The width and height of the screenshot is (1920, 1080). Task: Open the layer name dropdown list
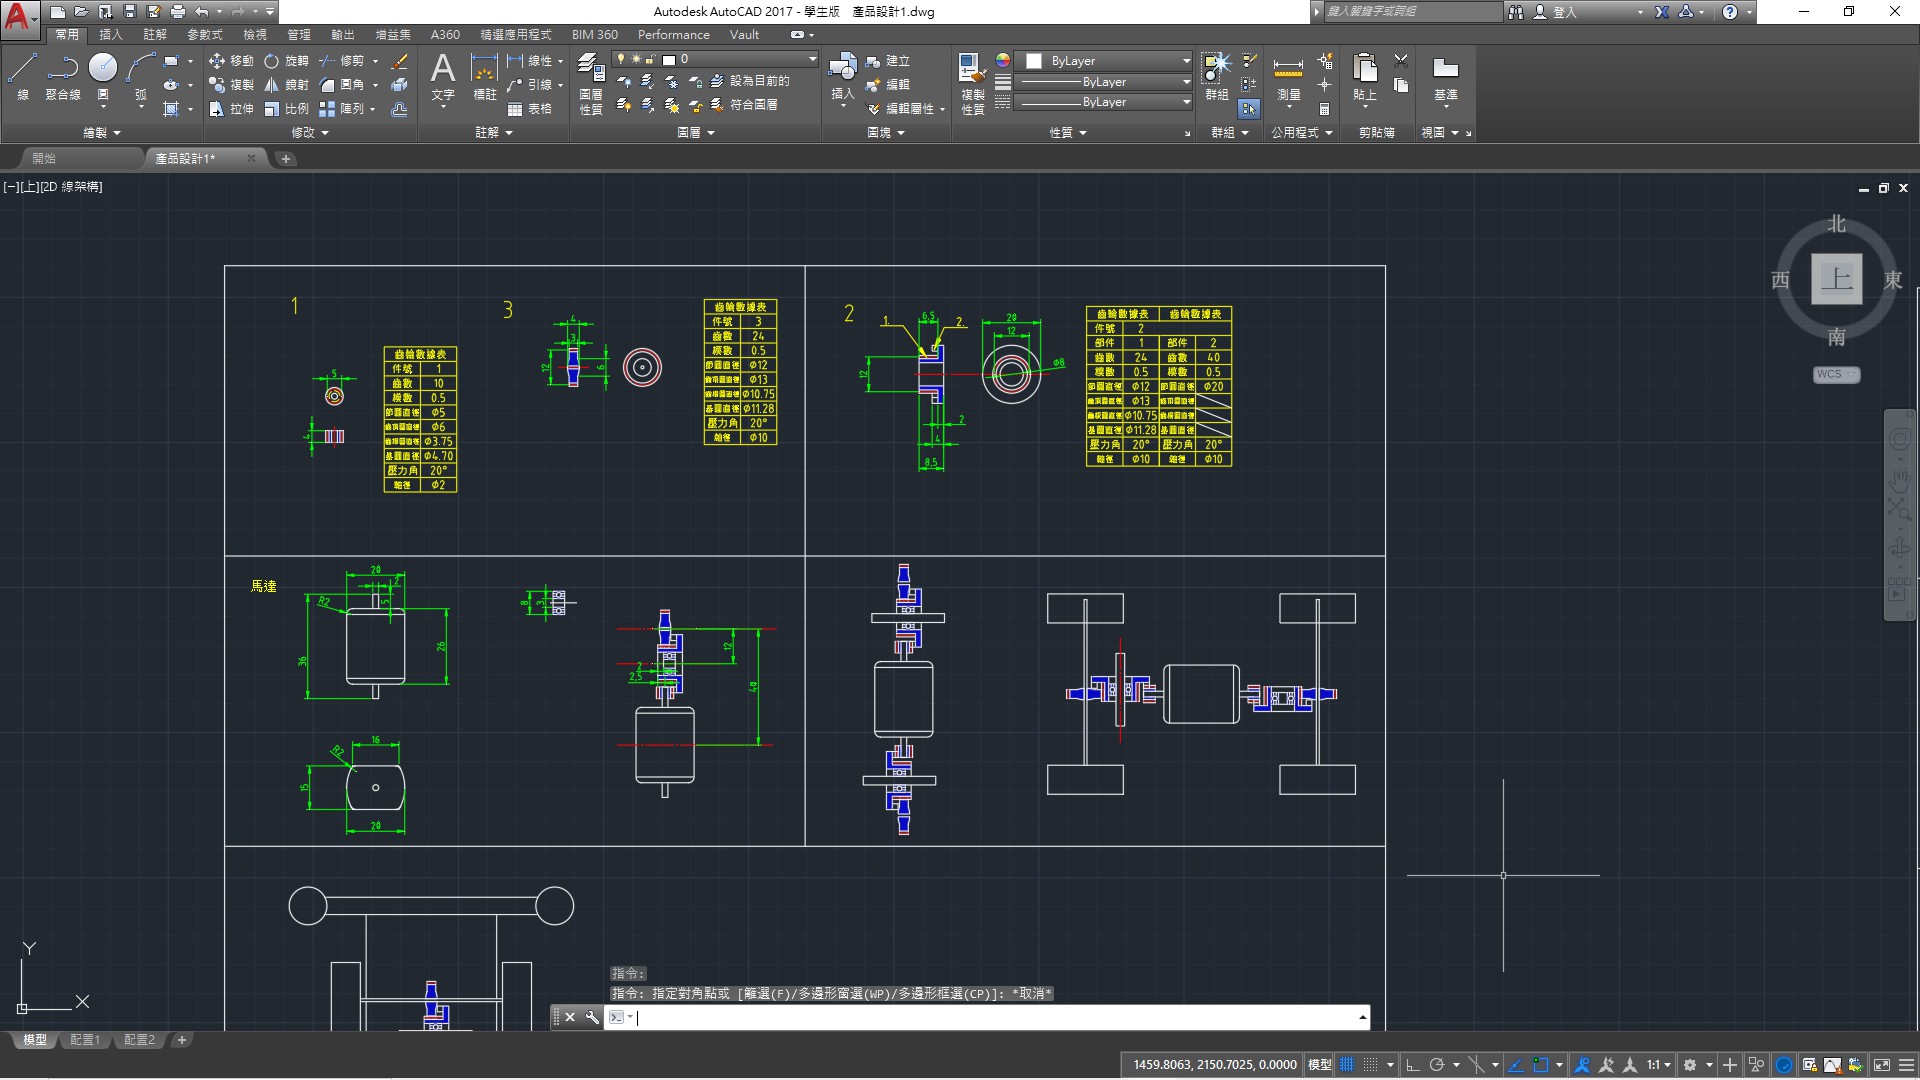pos(811,60)
